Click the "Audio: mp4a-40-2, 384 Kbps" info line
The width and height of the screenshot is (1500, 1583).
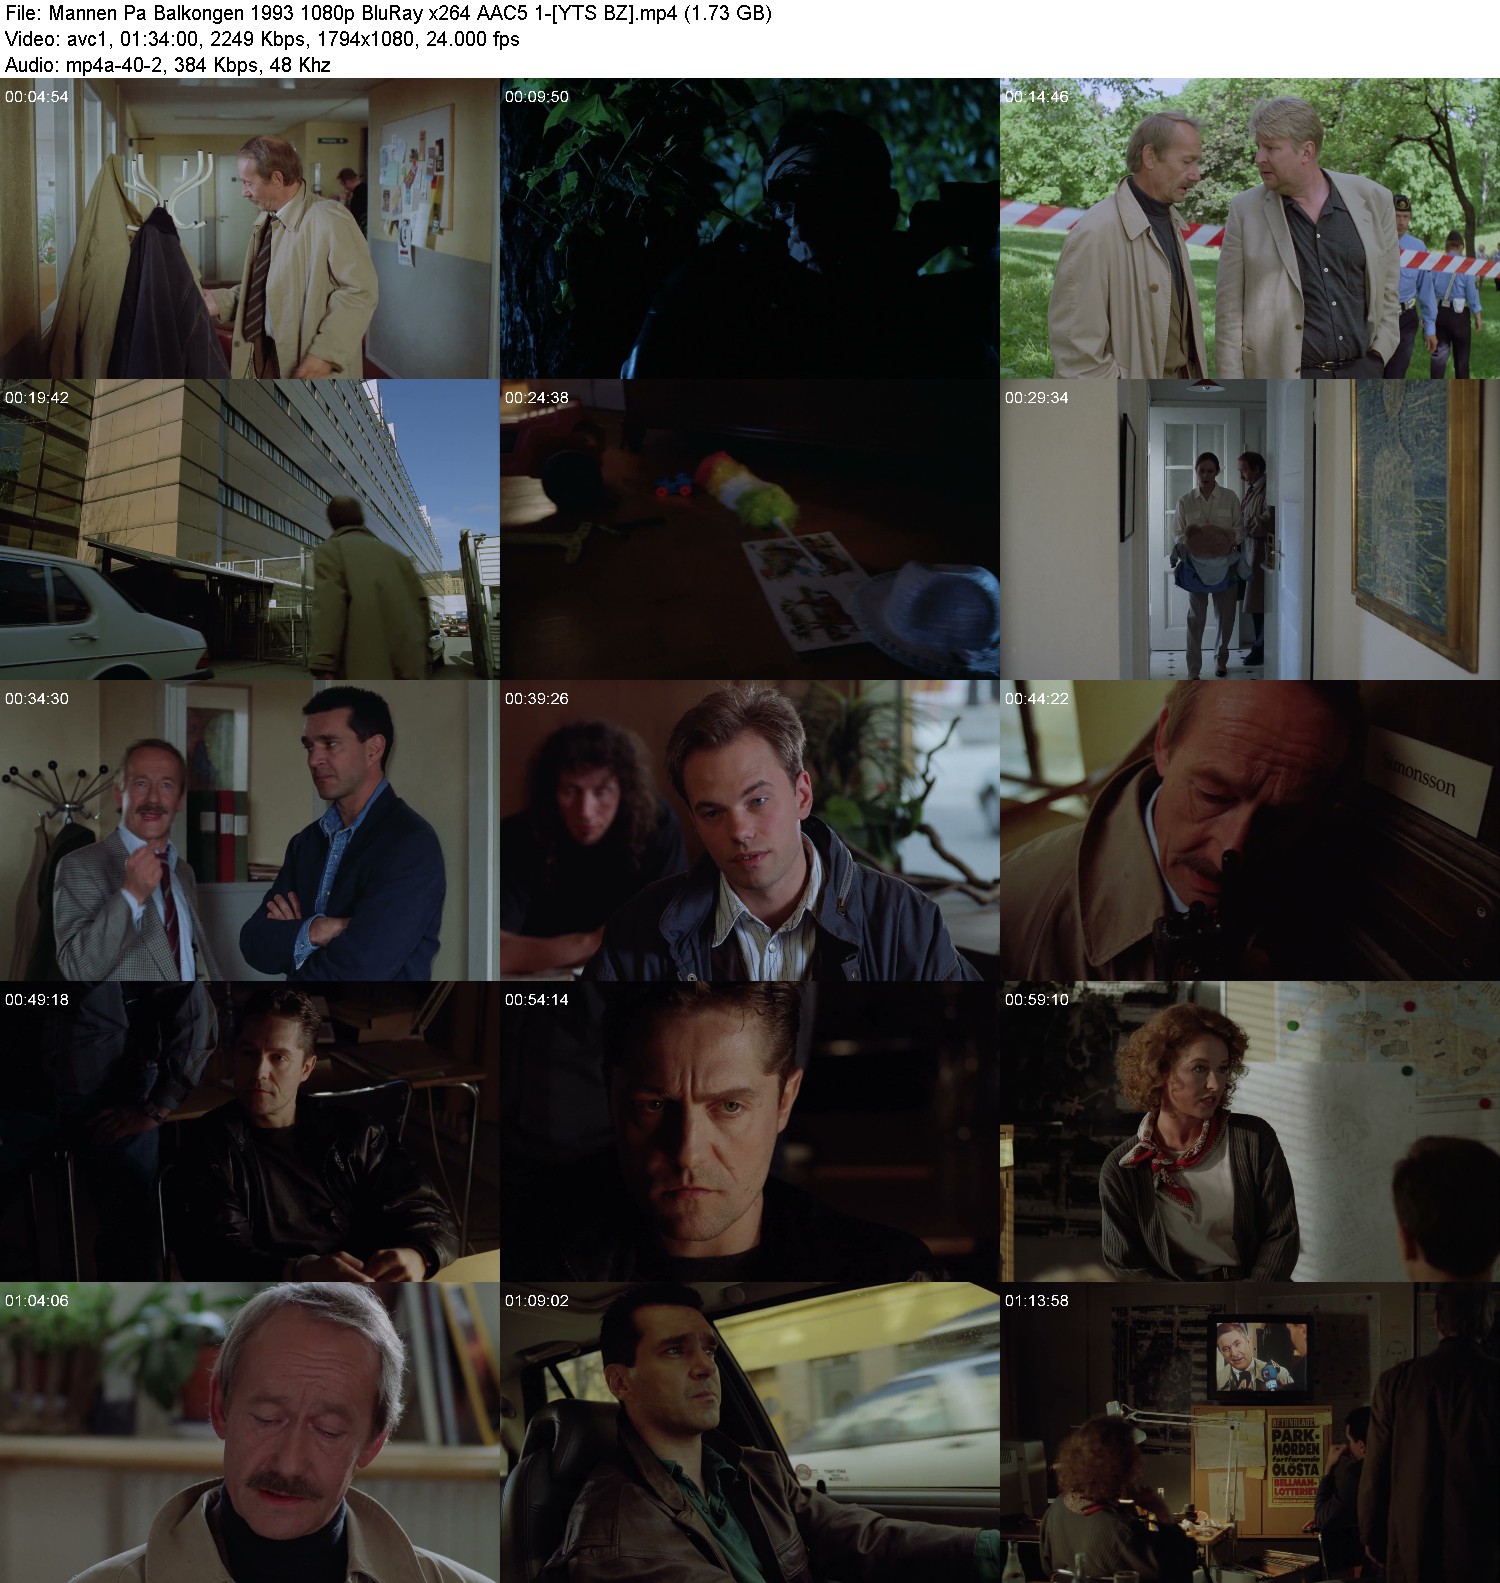(168, 65)
